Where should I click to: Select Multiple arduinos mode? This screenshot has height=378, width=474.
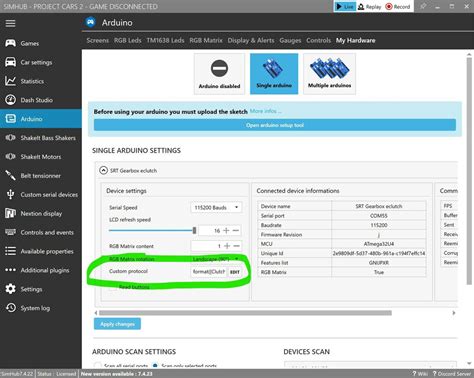[329, 74]
